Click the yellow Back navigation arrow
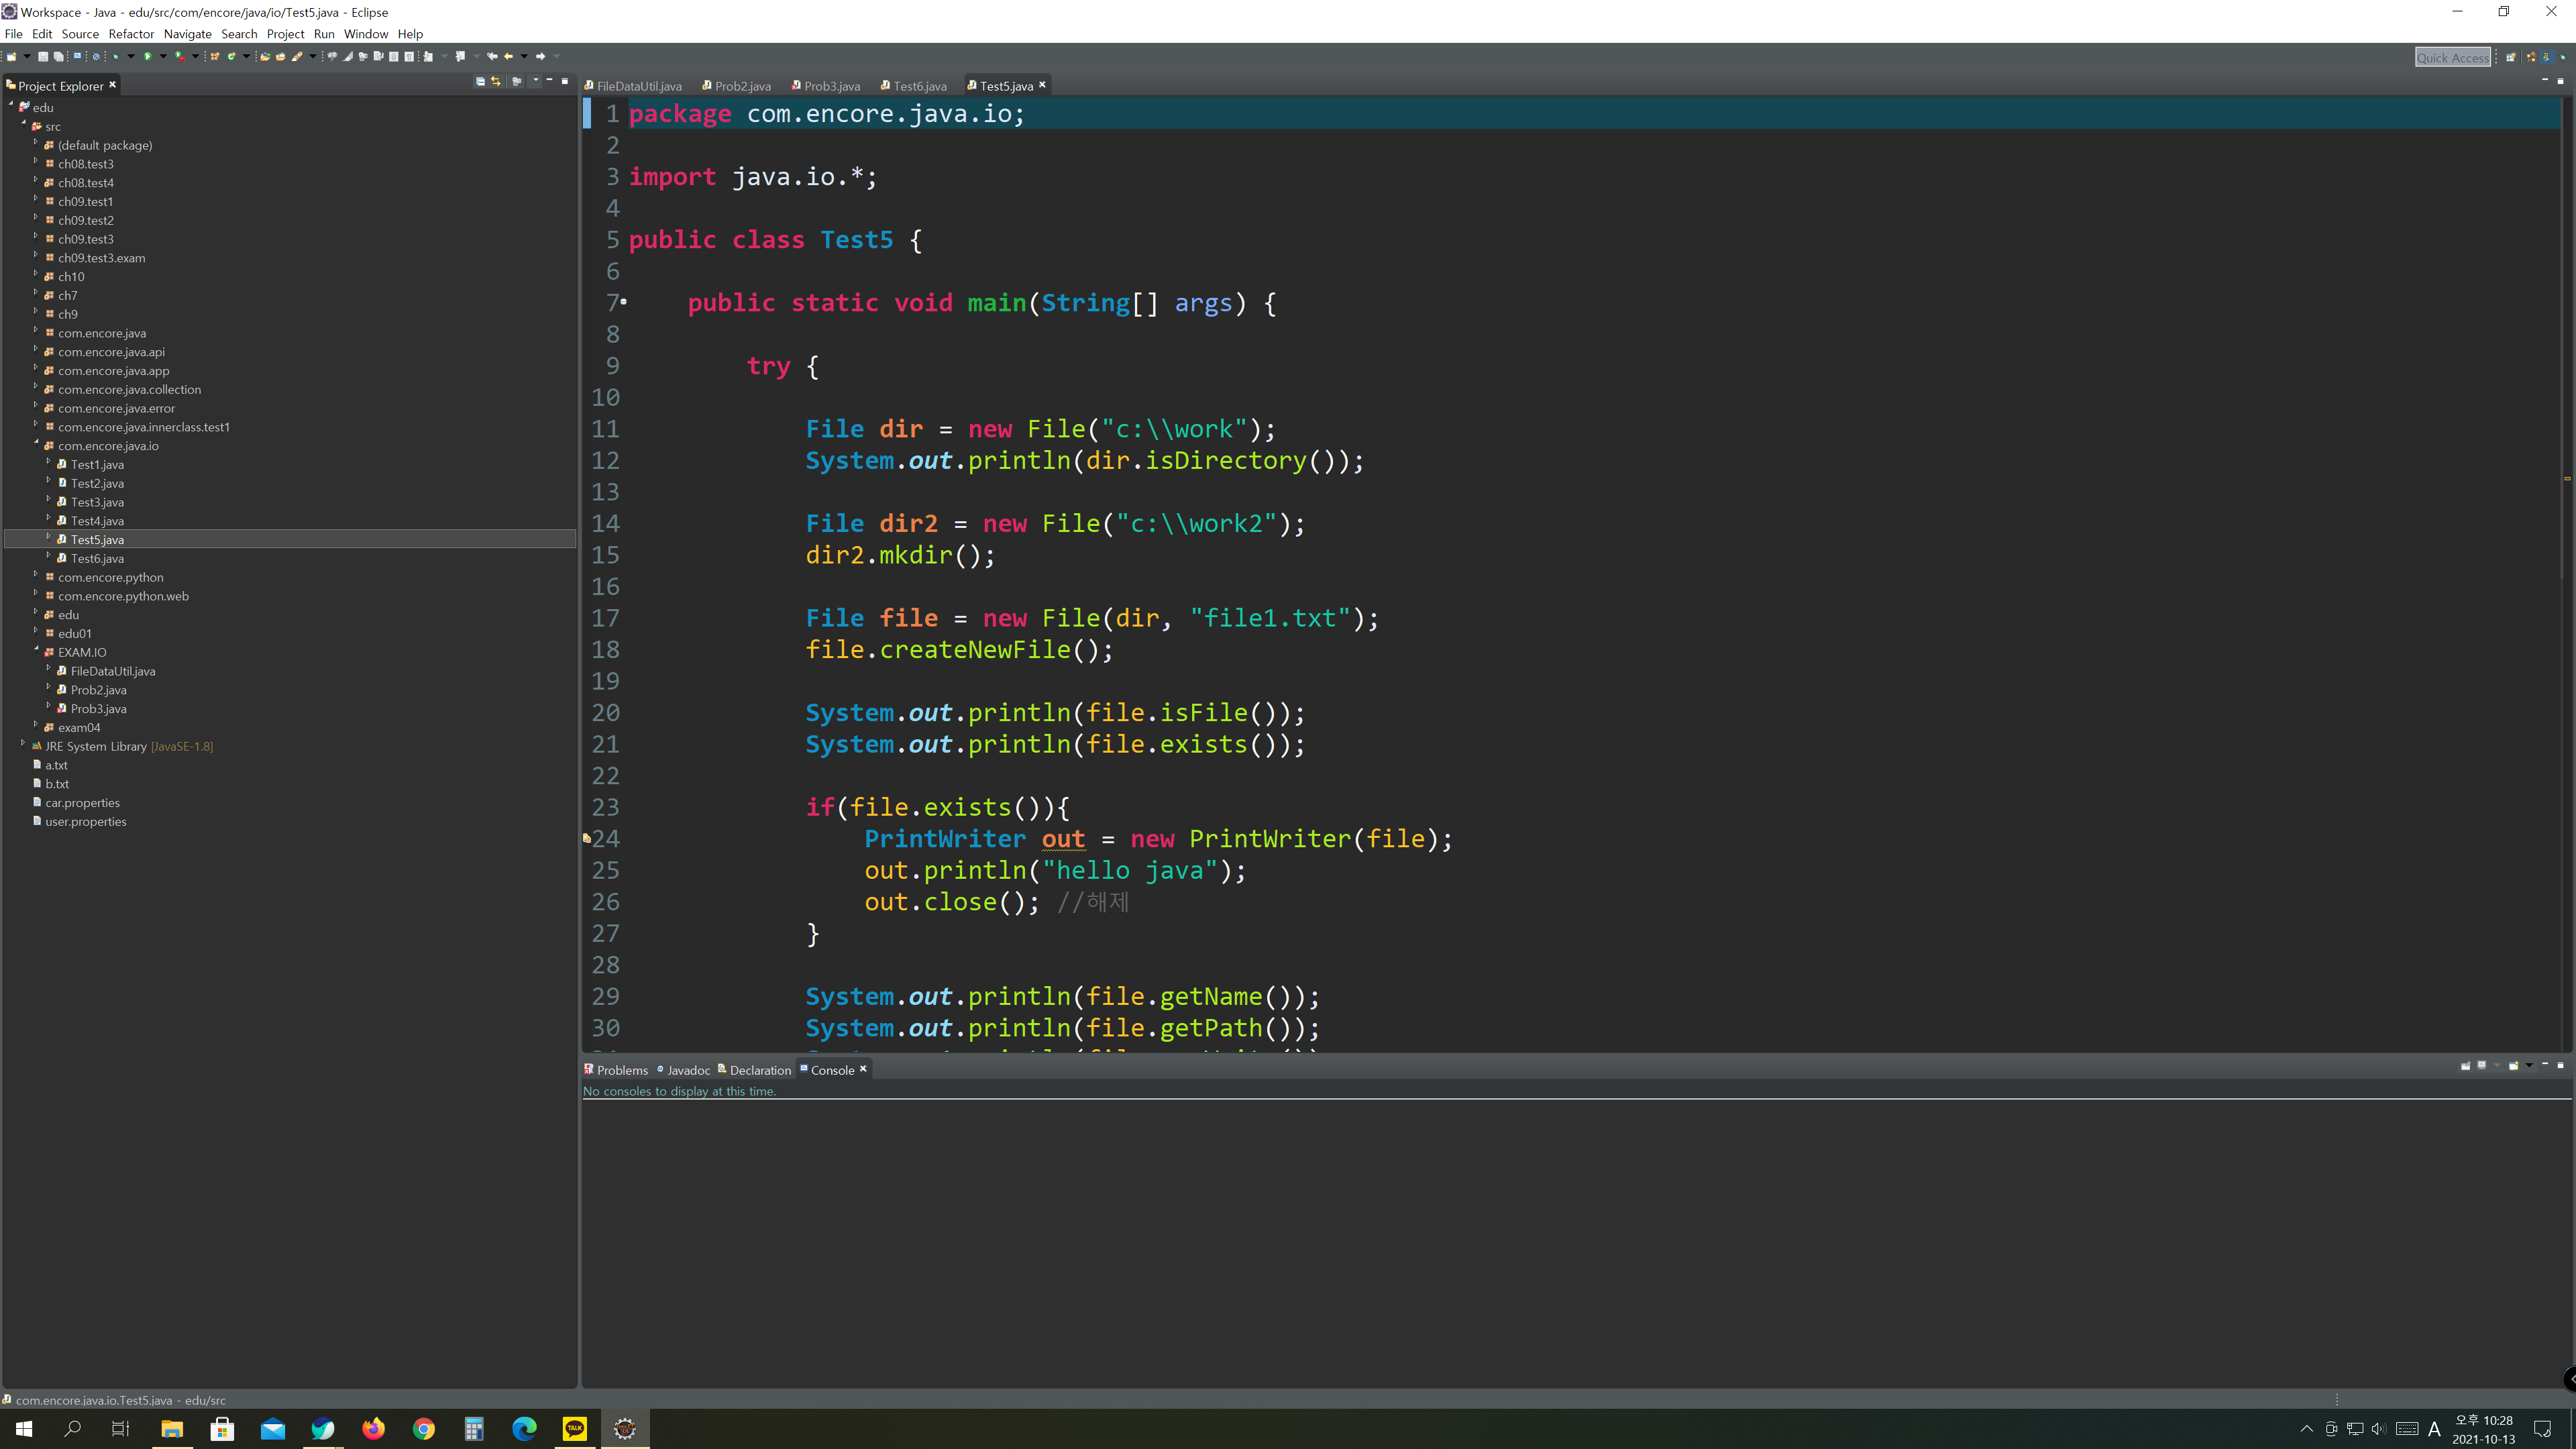2576x1449 pixels. [x=508, y=56]
